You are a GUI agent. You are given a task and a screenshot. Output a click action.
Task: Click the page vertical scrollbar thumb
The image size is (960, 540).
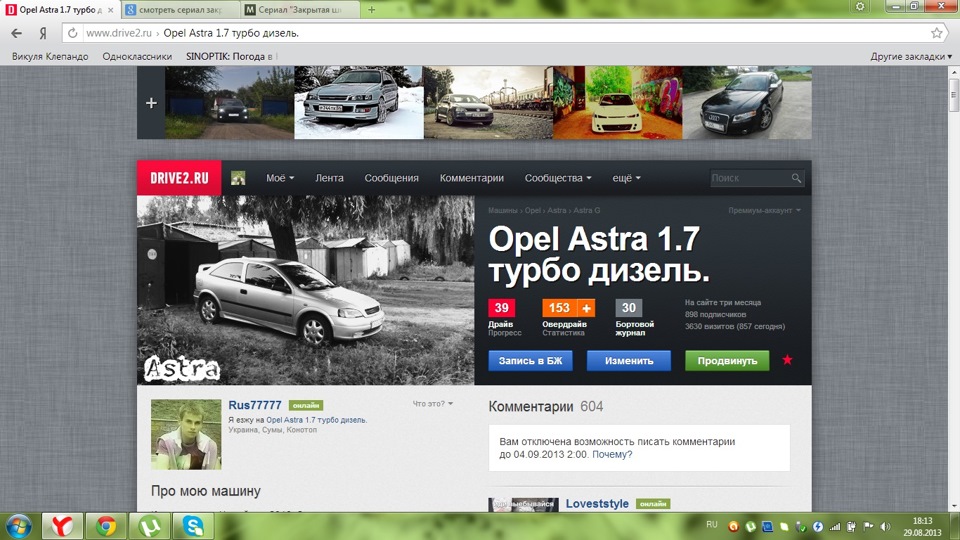coord(953,96)
